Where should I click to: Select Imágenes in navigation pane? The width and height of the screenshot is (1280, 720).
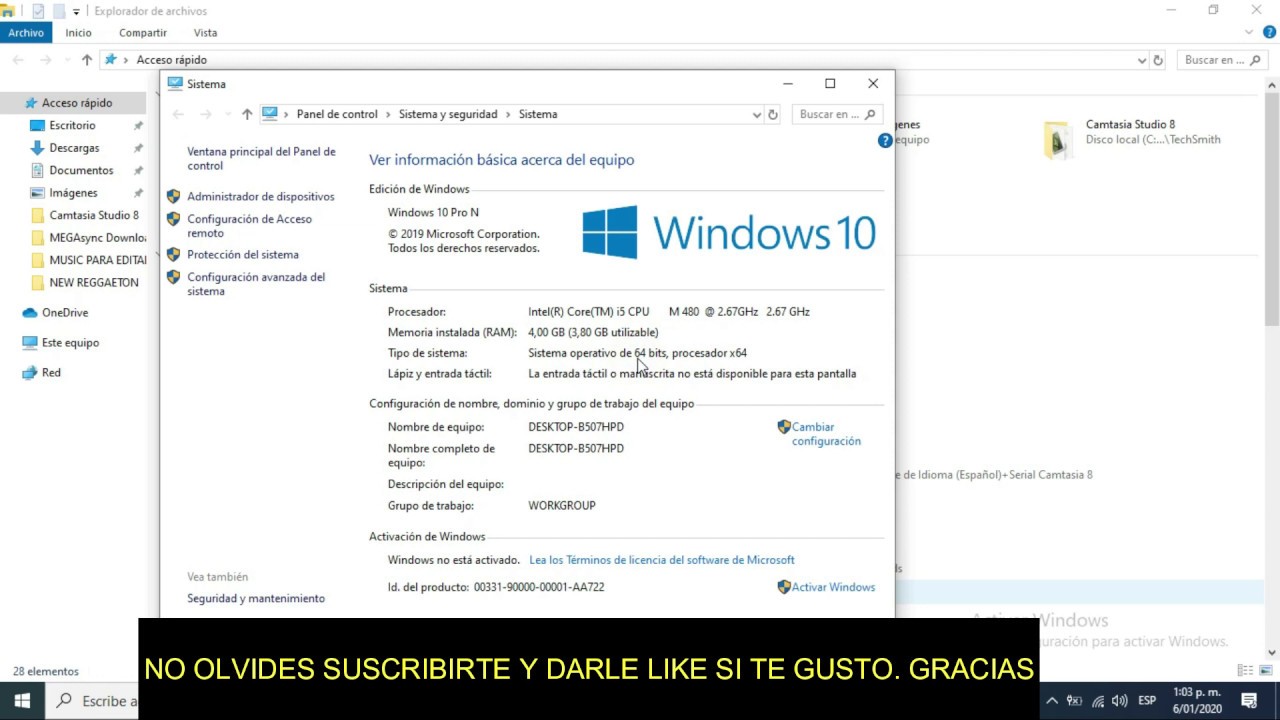point(73,193)
